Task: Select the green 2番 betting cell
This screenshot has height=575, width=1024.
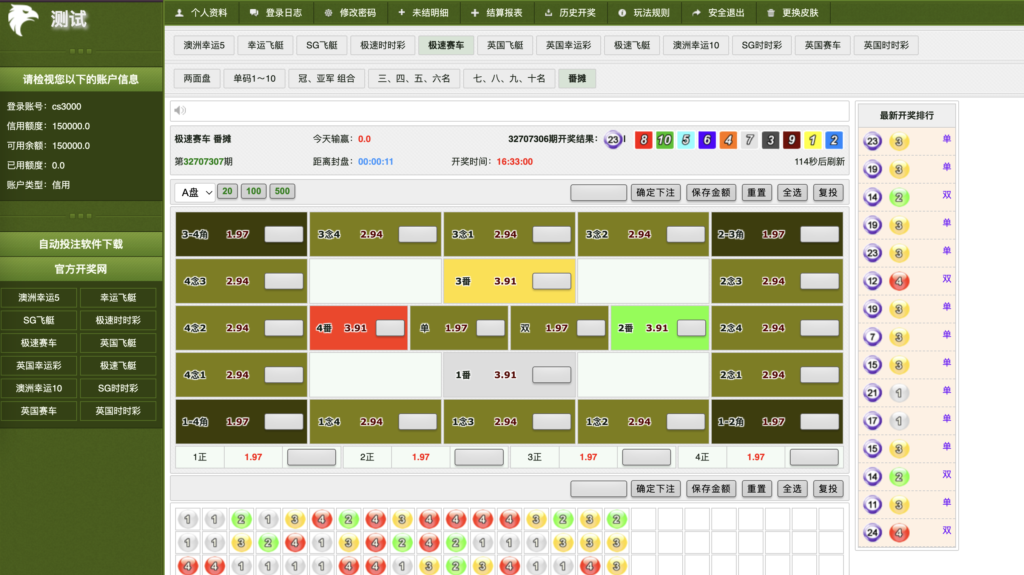Action: (x=640, y=328)
